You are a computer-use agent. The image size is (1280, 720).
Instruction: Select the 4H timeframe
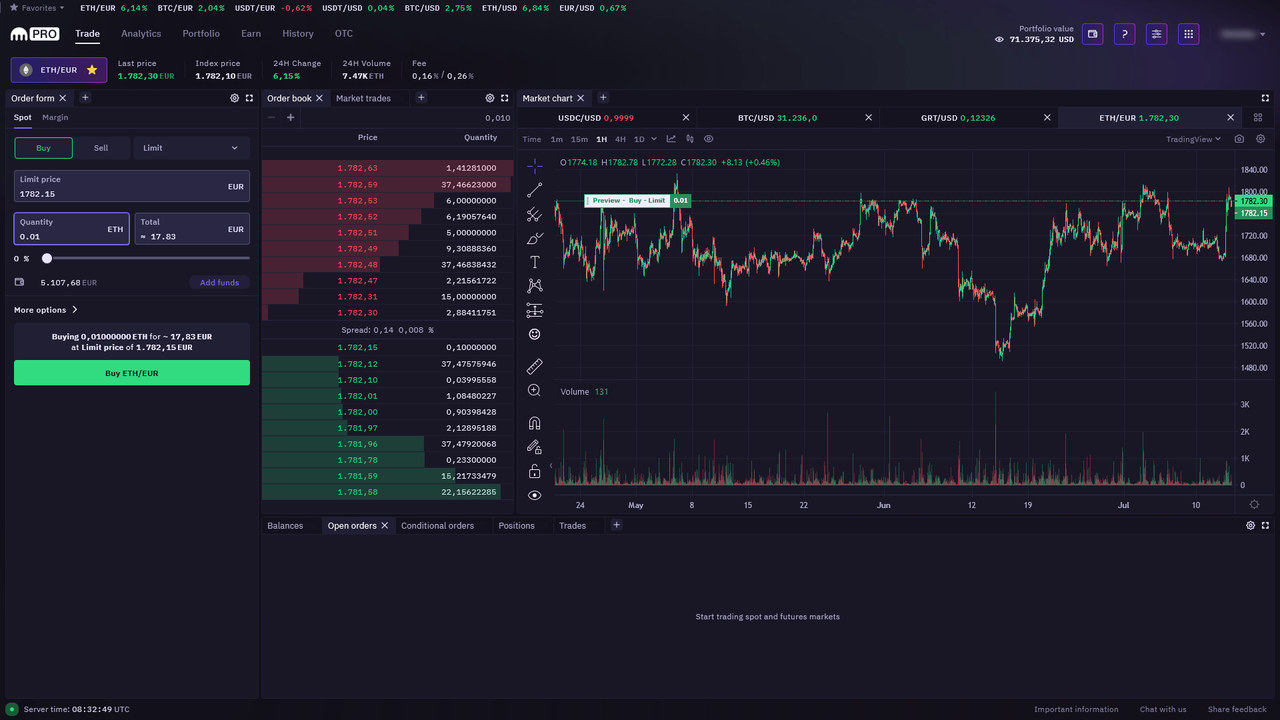pyautogui.click(x=620, y=139)
